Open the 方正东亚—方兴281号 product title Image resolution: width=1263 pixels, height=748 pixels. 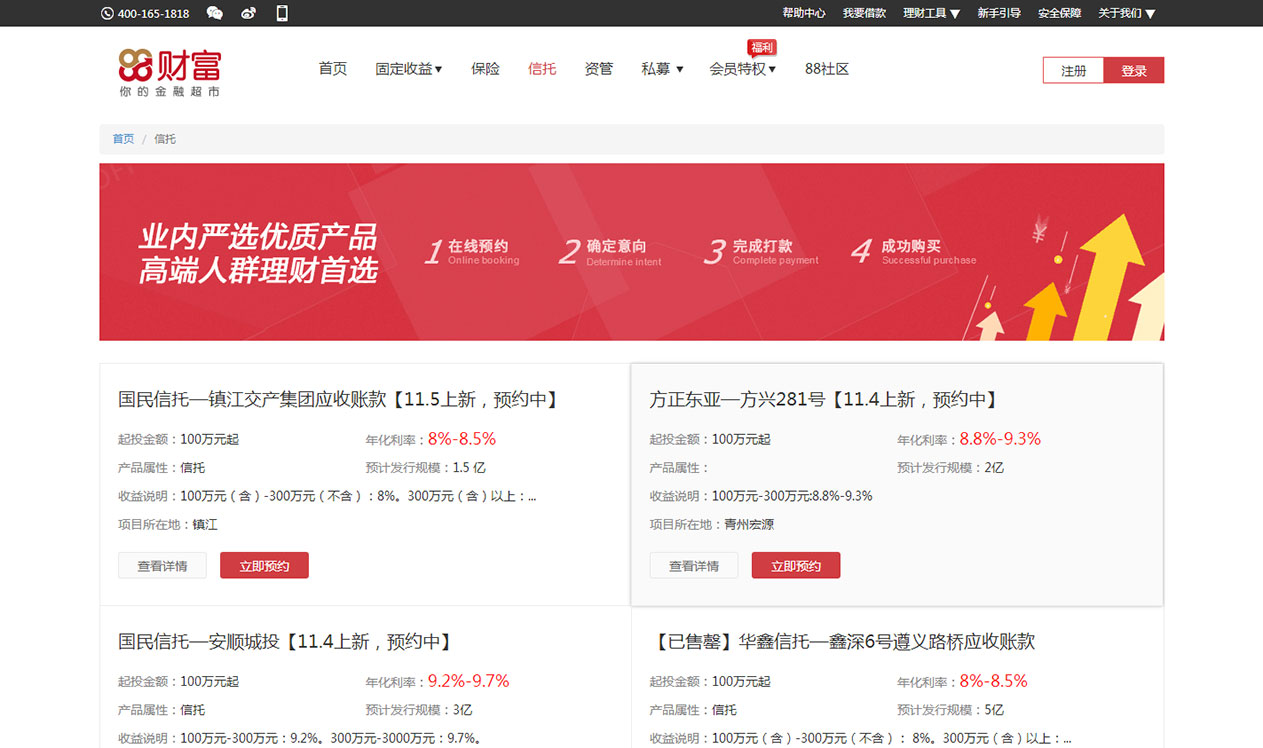tap(823, 400)
